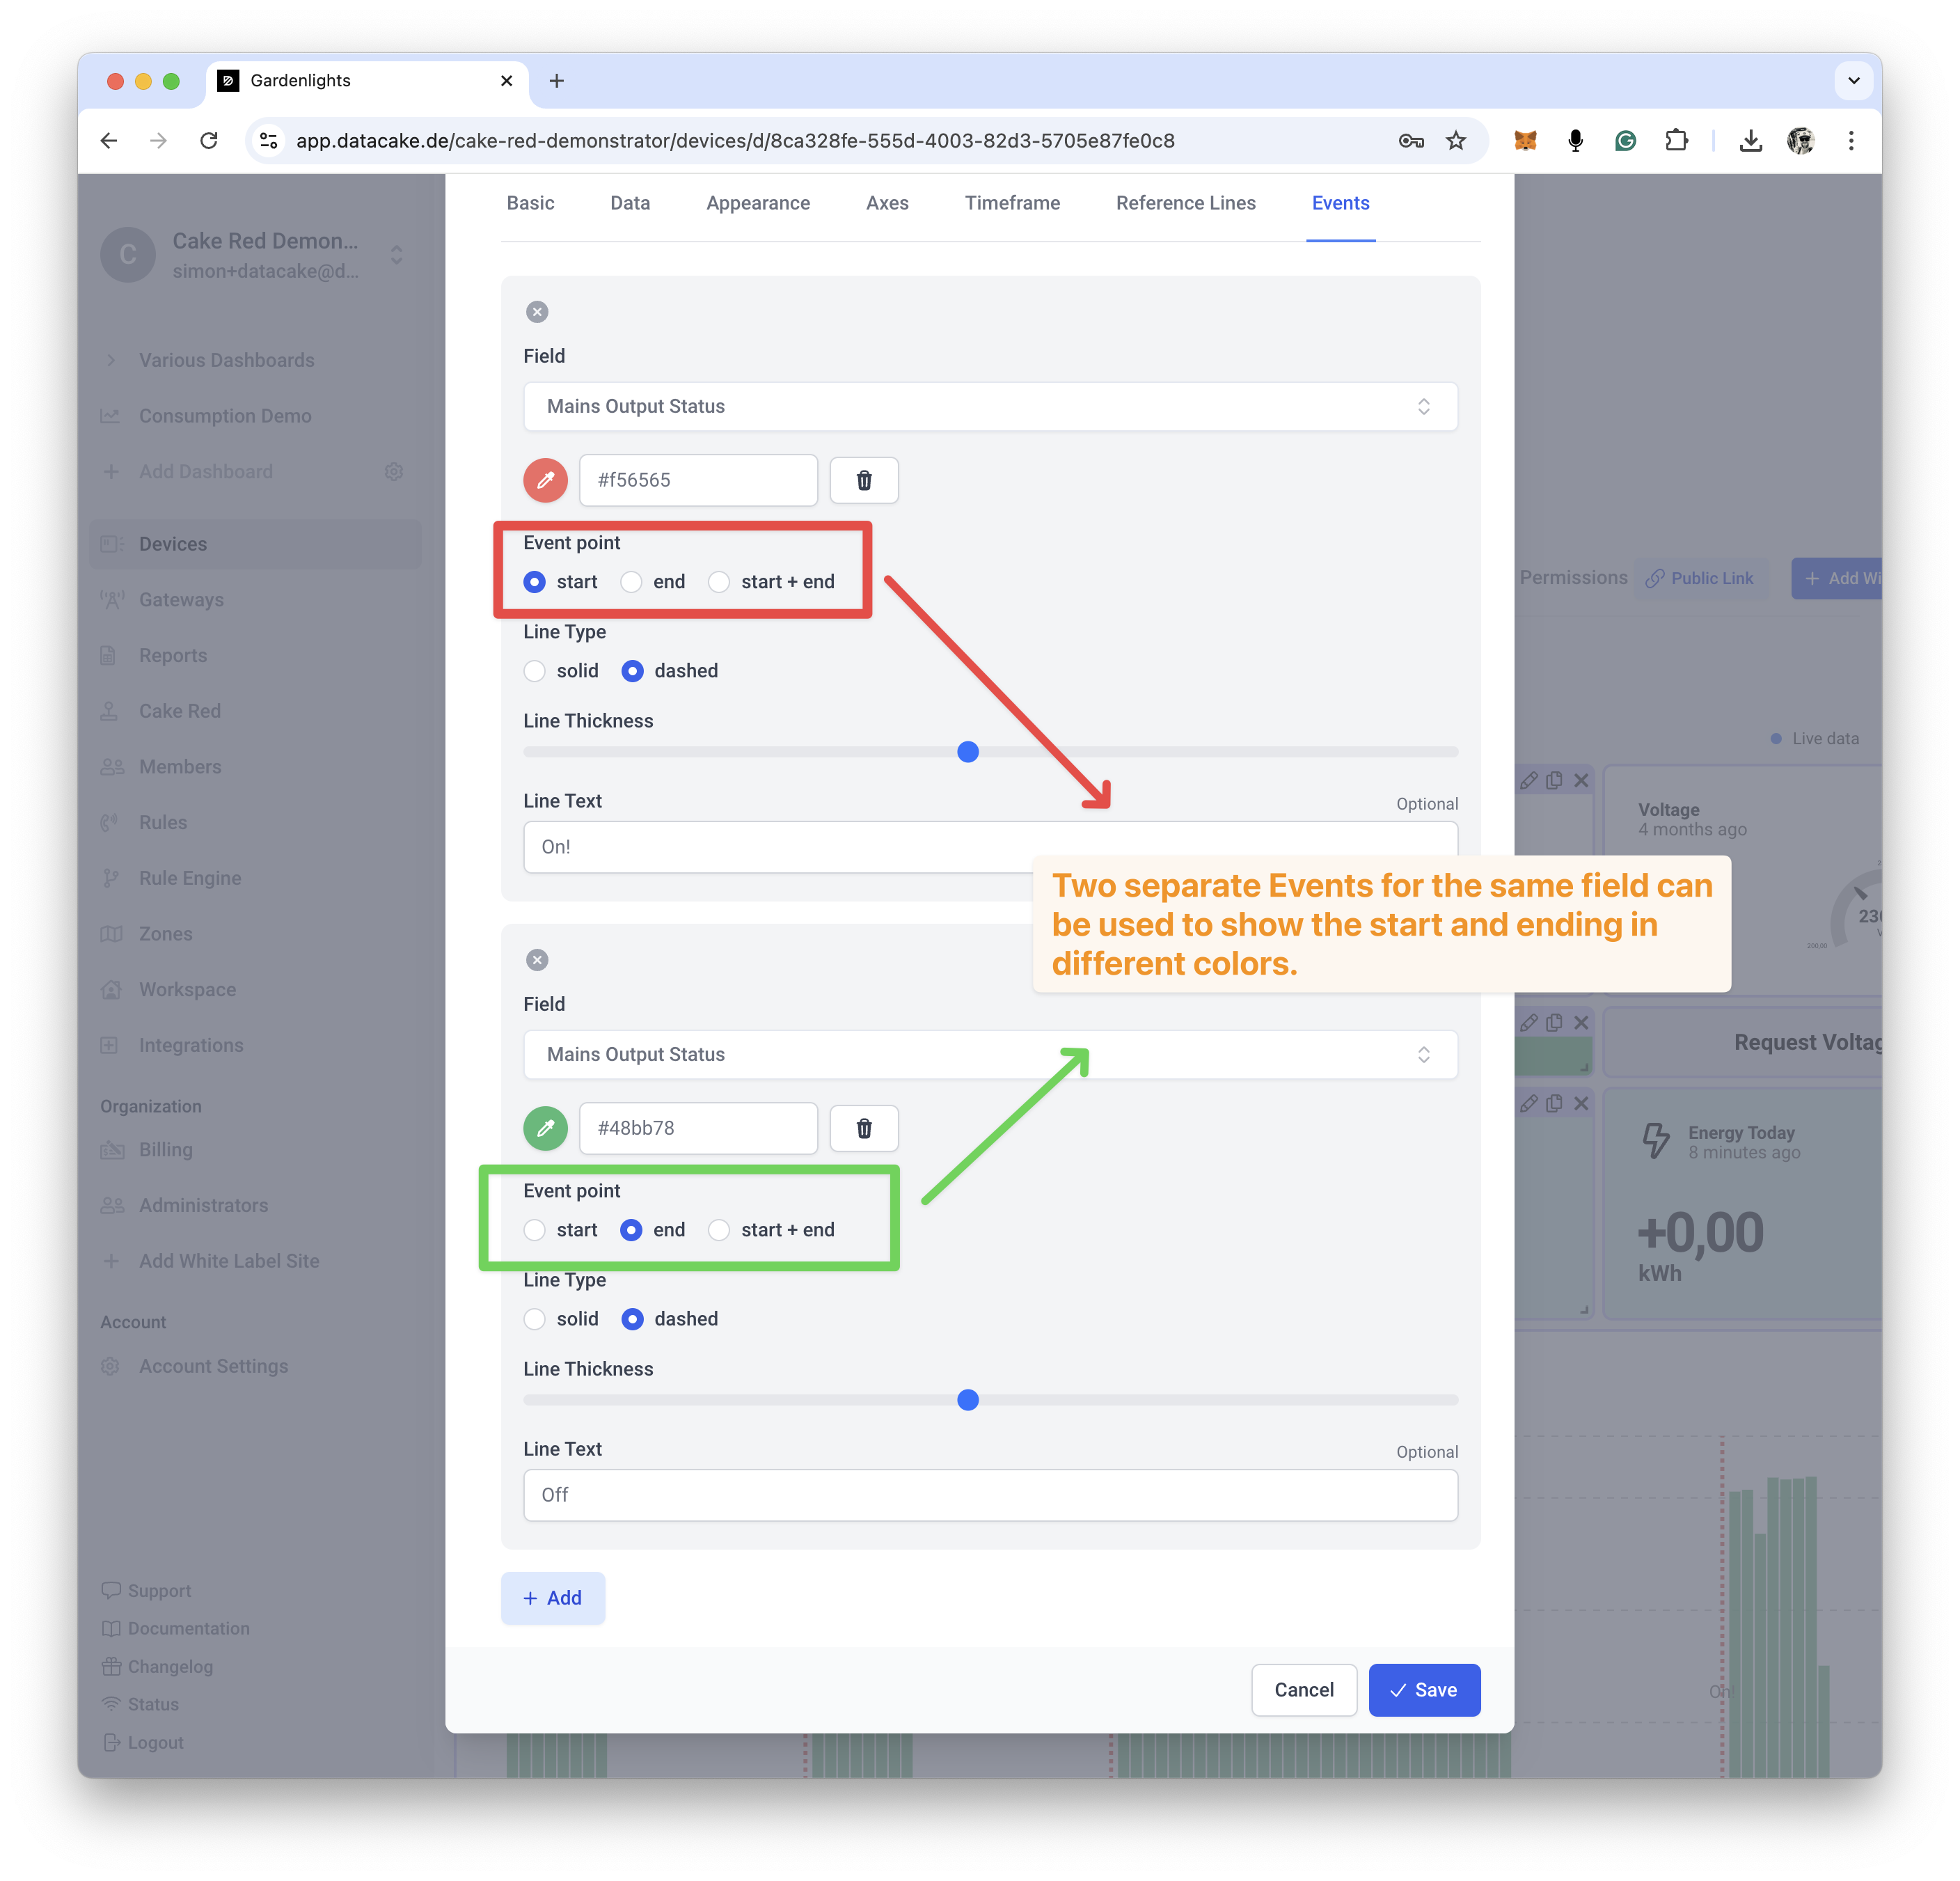1960x1881 pixels.
Task: Select start event point for first event
Action: (x=535, y=582)
